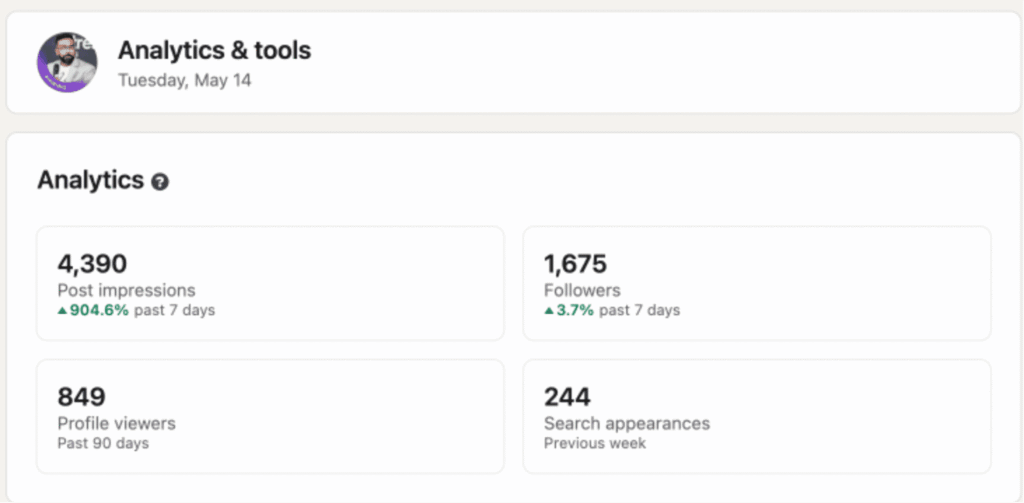Screen dimensions: 1024x503
Task: Open the Post impressions card
Action: pyautogui.click(x=270, y=283)
